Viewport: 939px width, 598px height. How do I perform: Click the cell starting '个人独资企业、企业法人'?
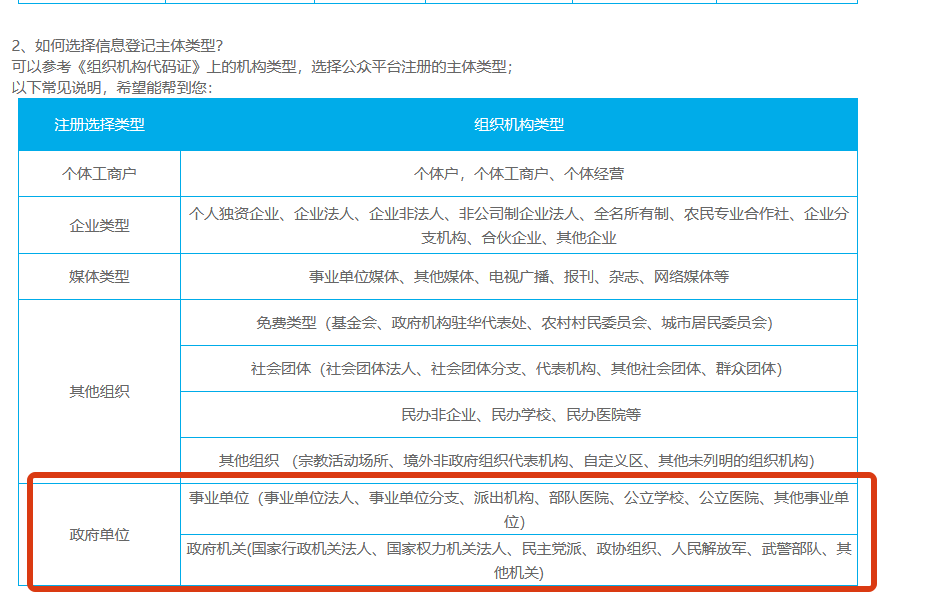pyautogui.click(x=519, y=225)
